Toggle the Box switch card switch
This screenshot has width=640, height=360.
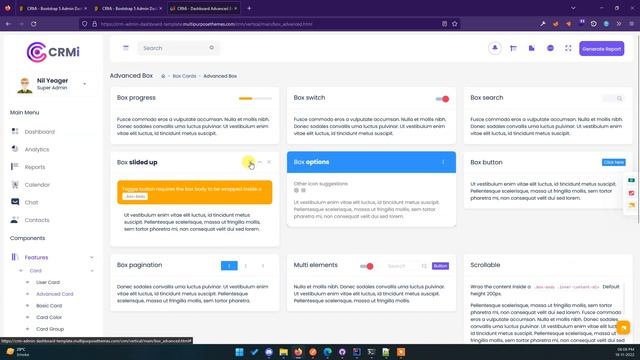tap(442, 99)
